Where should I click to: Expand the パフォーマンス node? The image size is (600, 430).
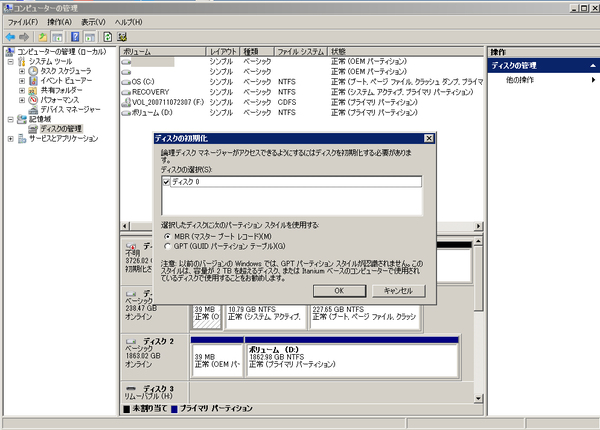click(x=22, y=100)
